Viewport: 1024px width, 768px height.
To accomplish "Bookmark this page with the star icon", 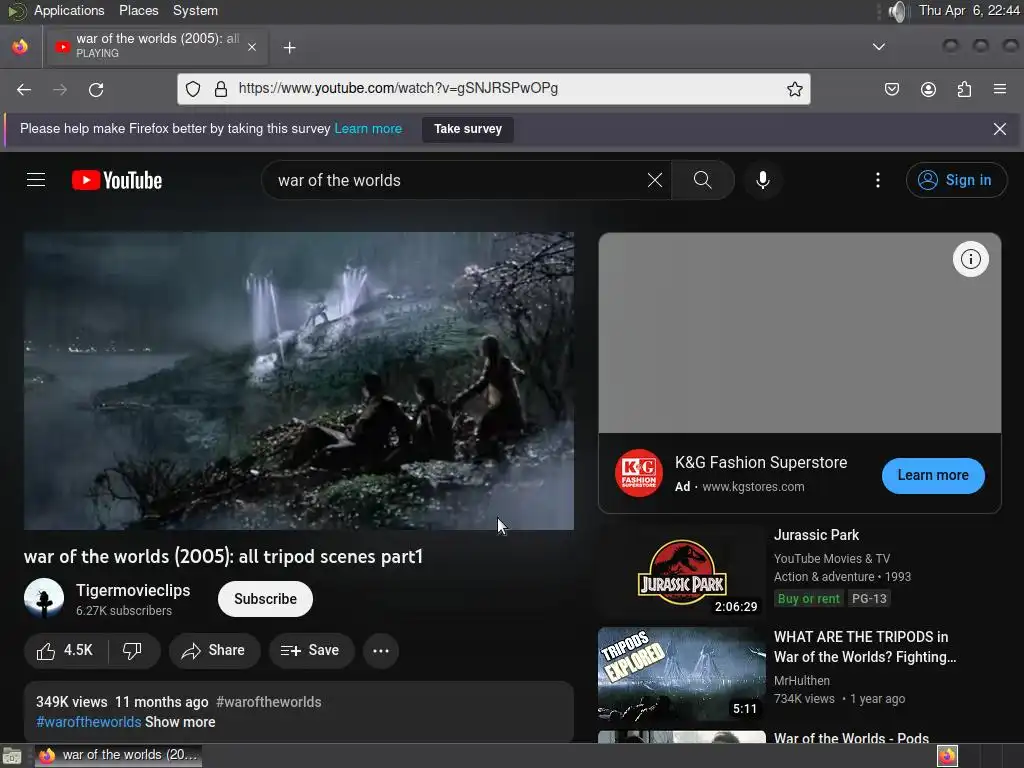I will (x=794, y=89).
